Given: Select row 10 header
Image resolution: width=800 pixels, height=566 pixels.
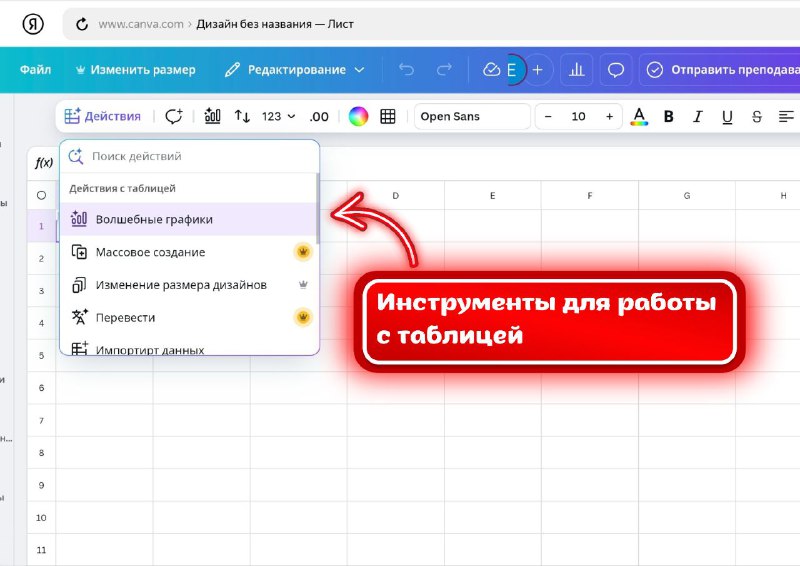Looking at the screenshot, I should click(41, 518).
